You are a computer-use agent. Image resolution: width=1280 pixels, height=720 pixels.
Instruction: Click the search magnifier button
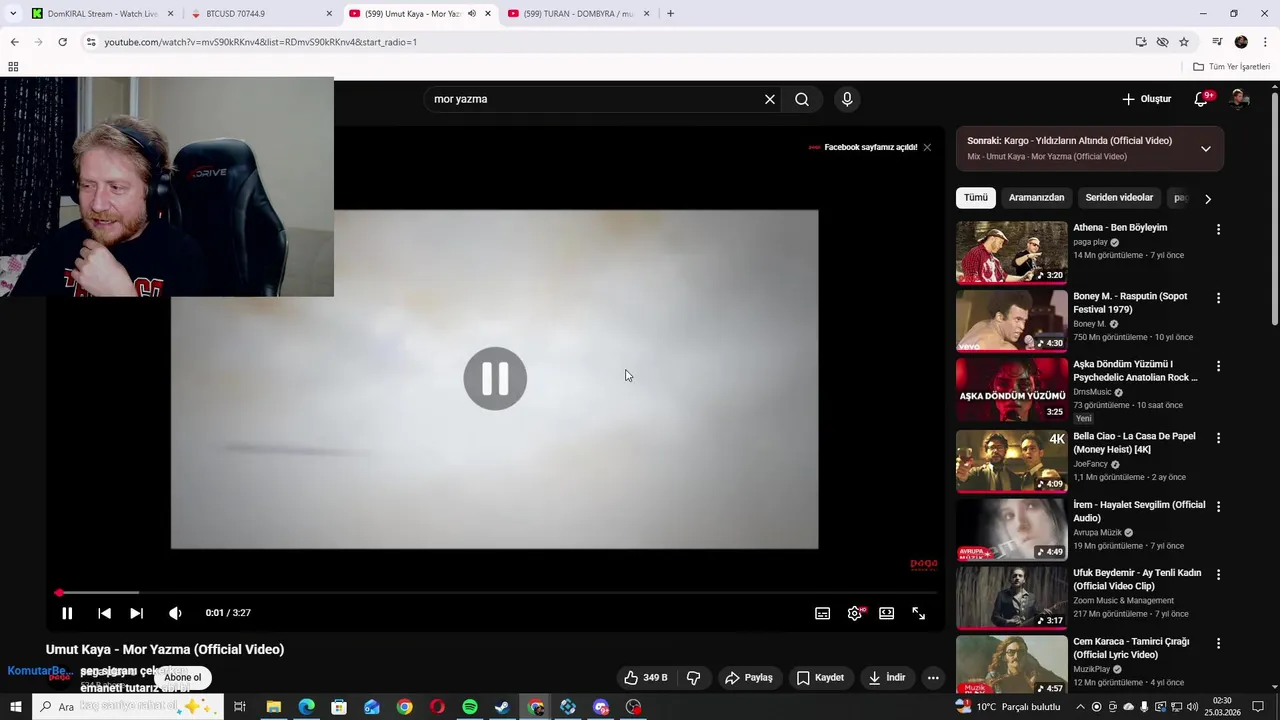pyautogui.click(x=802, y=99)
